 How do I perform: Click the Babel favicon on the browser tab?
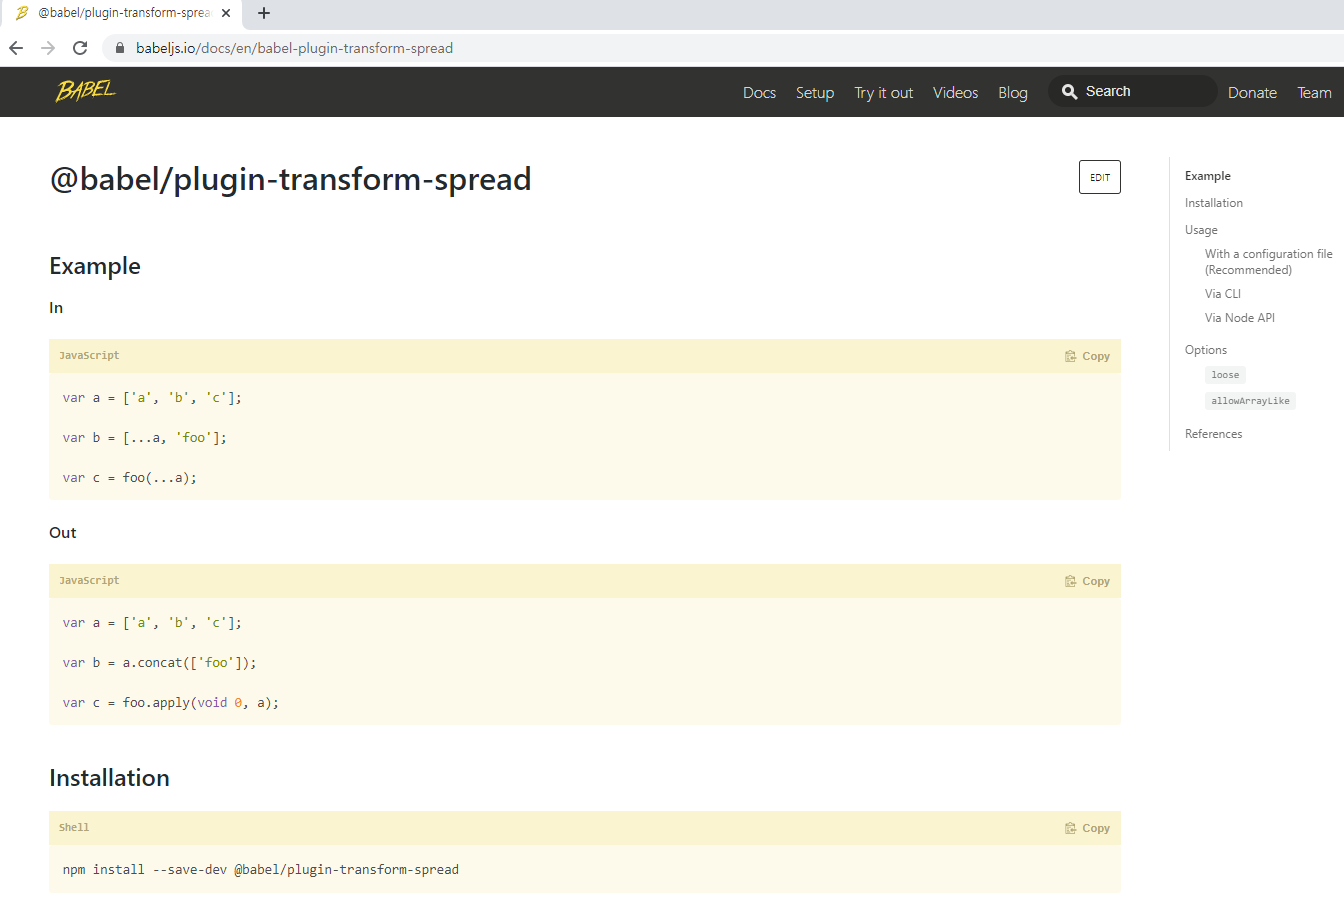[22, 13]
